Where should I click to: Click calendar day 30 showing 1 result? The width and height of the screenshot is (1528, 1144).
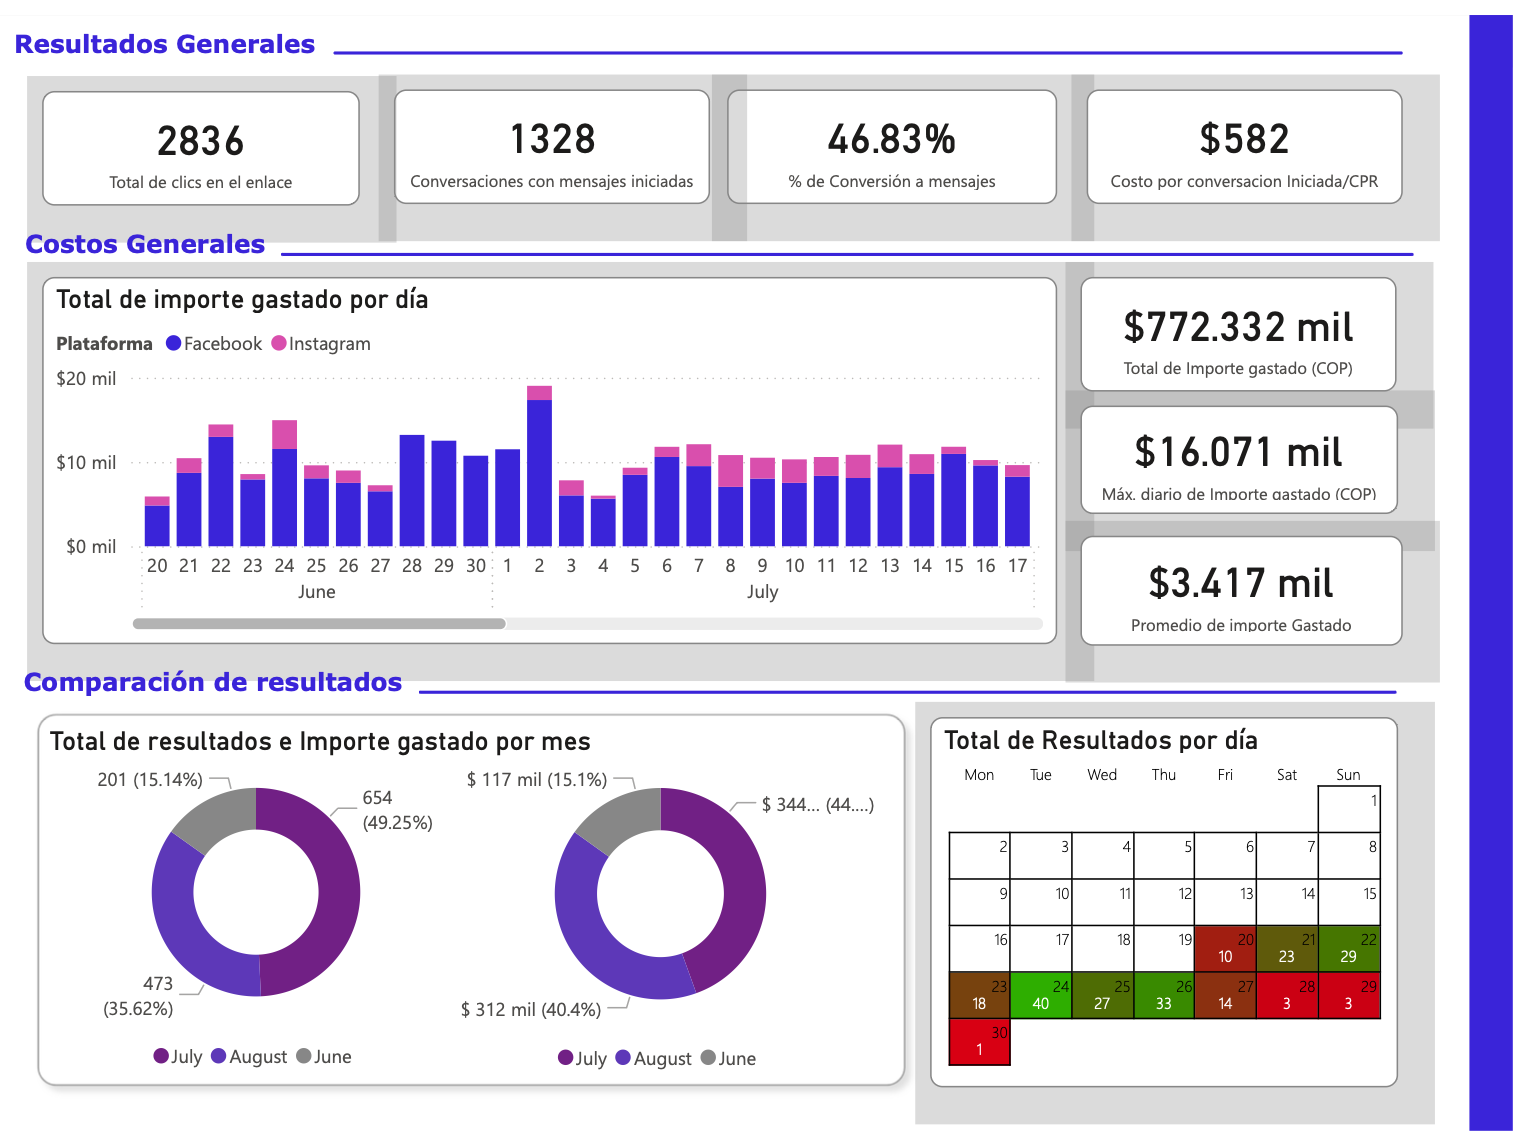click(979, 1042)
